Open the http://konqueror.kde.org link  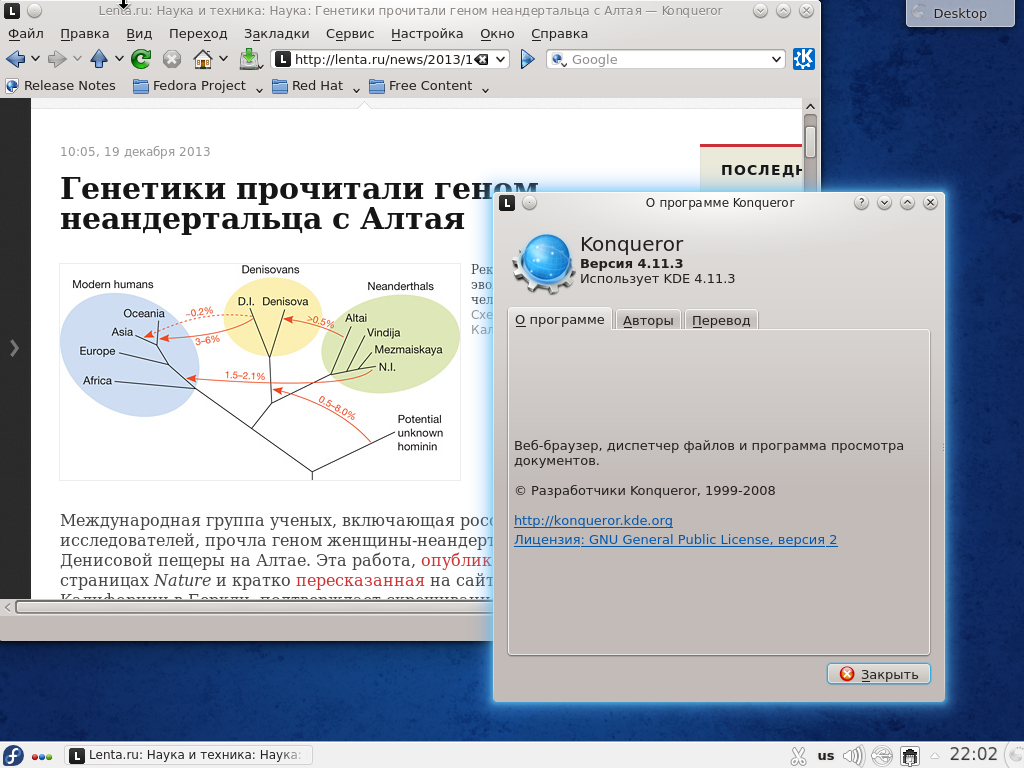tap(593, 520)
